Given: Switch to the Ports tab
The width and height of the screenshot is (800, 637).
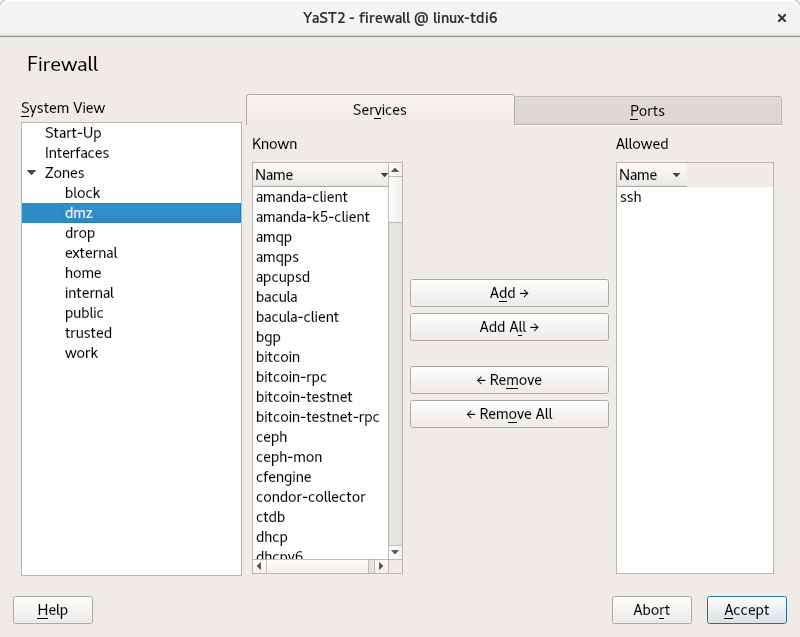Looking at the screenshot, I should tap(647, 111).
